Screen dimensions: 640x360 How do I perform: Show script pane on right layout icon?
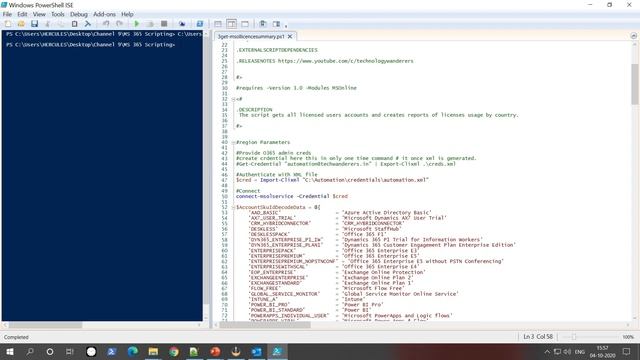tap(231, 24)
